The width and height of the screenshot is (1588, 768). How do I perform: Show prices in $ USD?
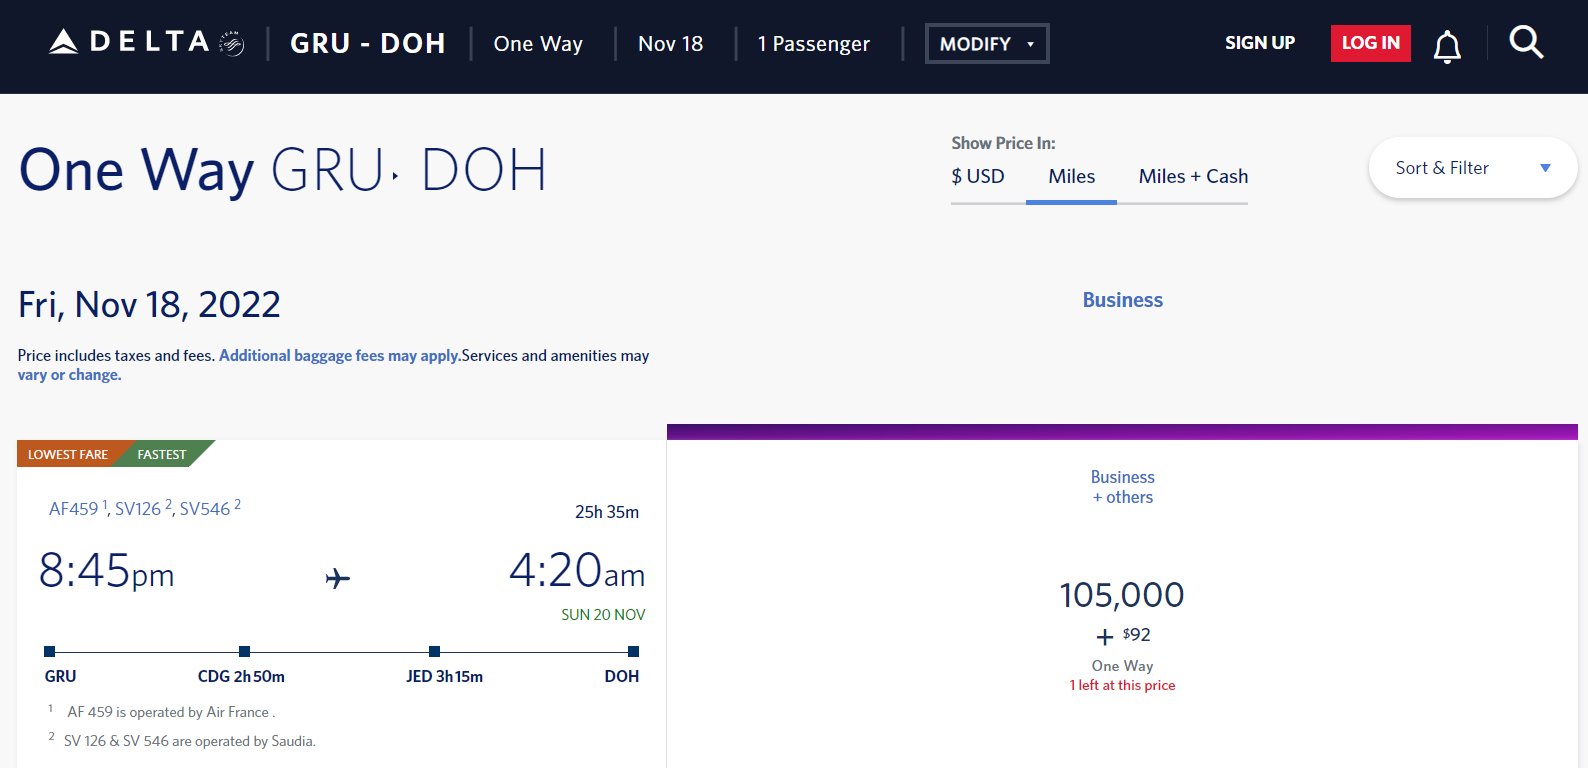(x=978, y=176)
